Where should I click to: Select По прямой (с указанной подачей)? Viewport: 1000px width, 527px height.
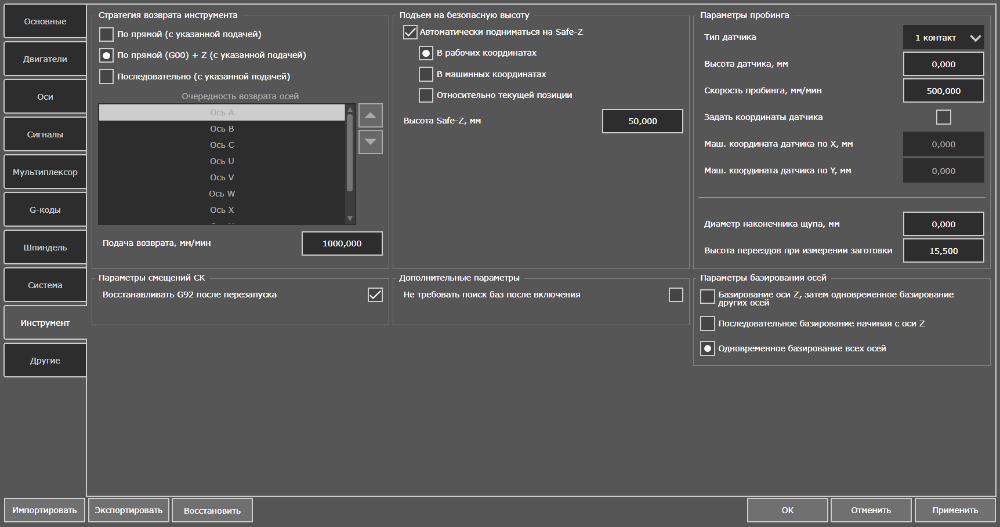tap(107, 34)
